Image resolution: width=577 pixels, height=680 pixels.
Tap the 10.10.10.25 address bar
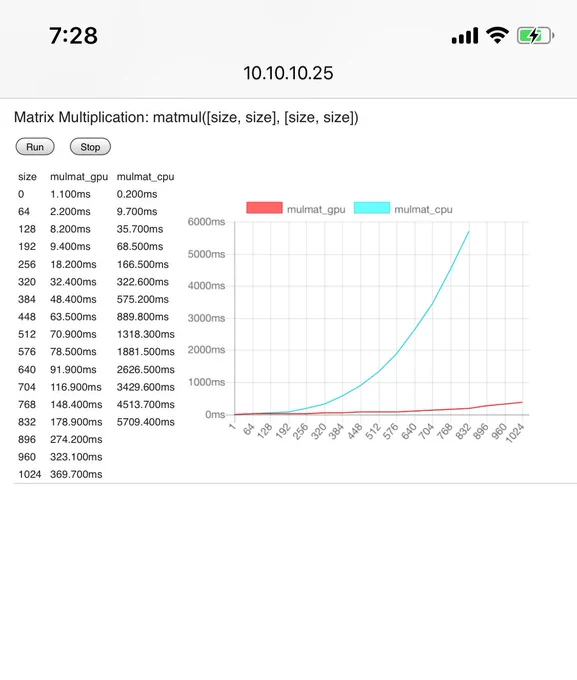point(288,73)
